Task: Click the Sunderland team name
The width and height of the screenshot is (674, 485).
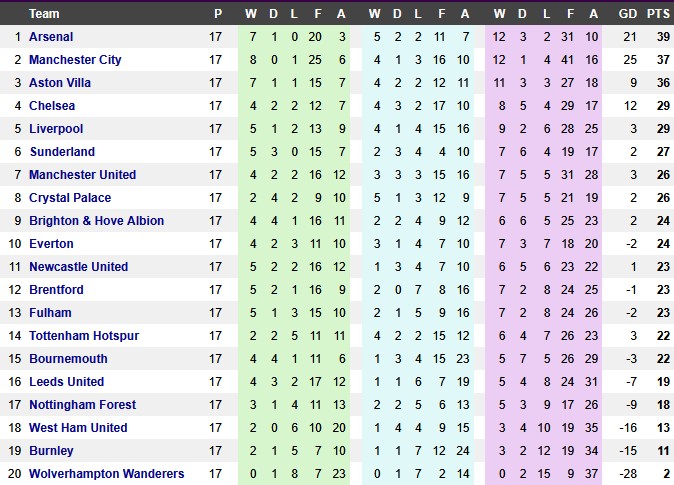Action: point(62,152)
